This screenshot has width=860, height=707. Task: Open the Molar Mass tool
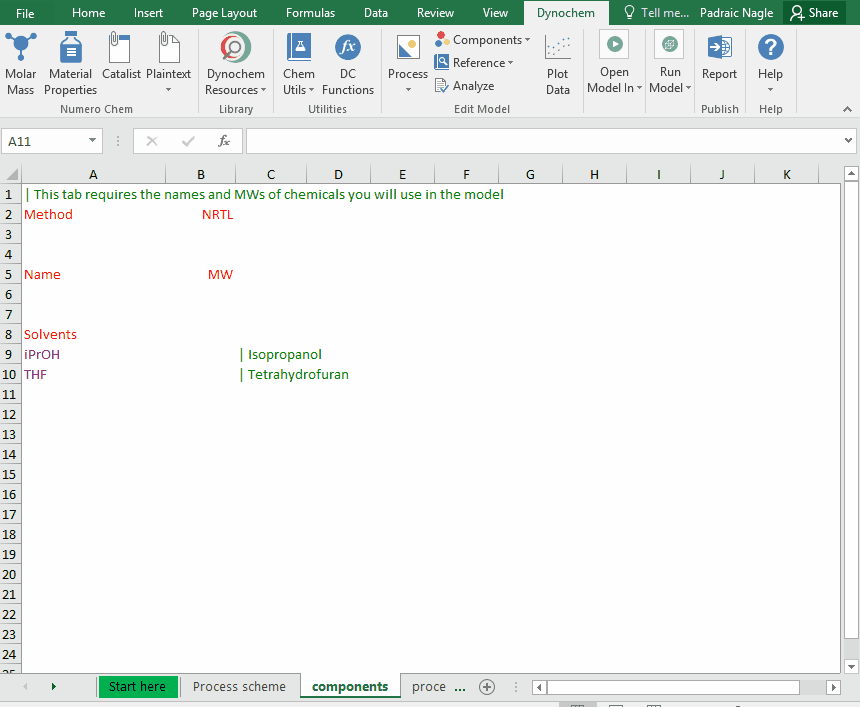(21, 63)
